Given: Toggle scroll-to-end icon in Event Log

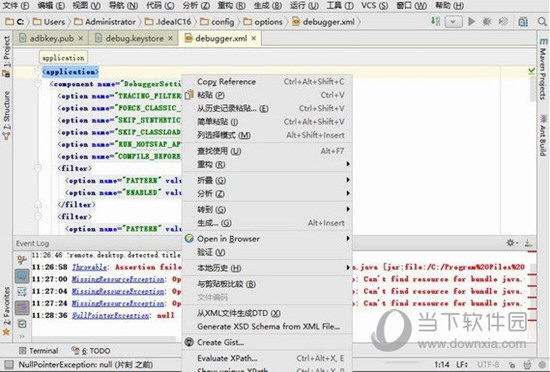Looking at the screenshot, I should 22,307.
